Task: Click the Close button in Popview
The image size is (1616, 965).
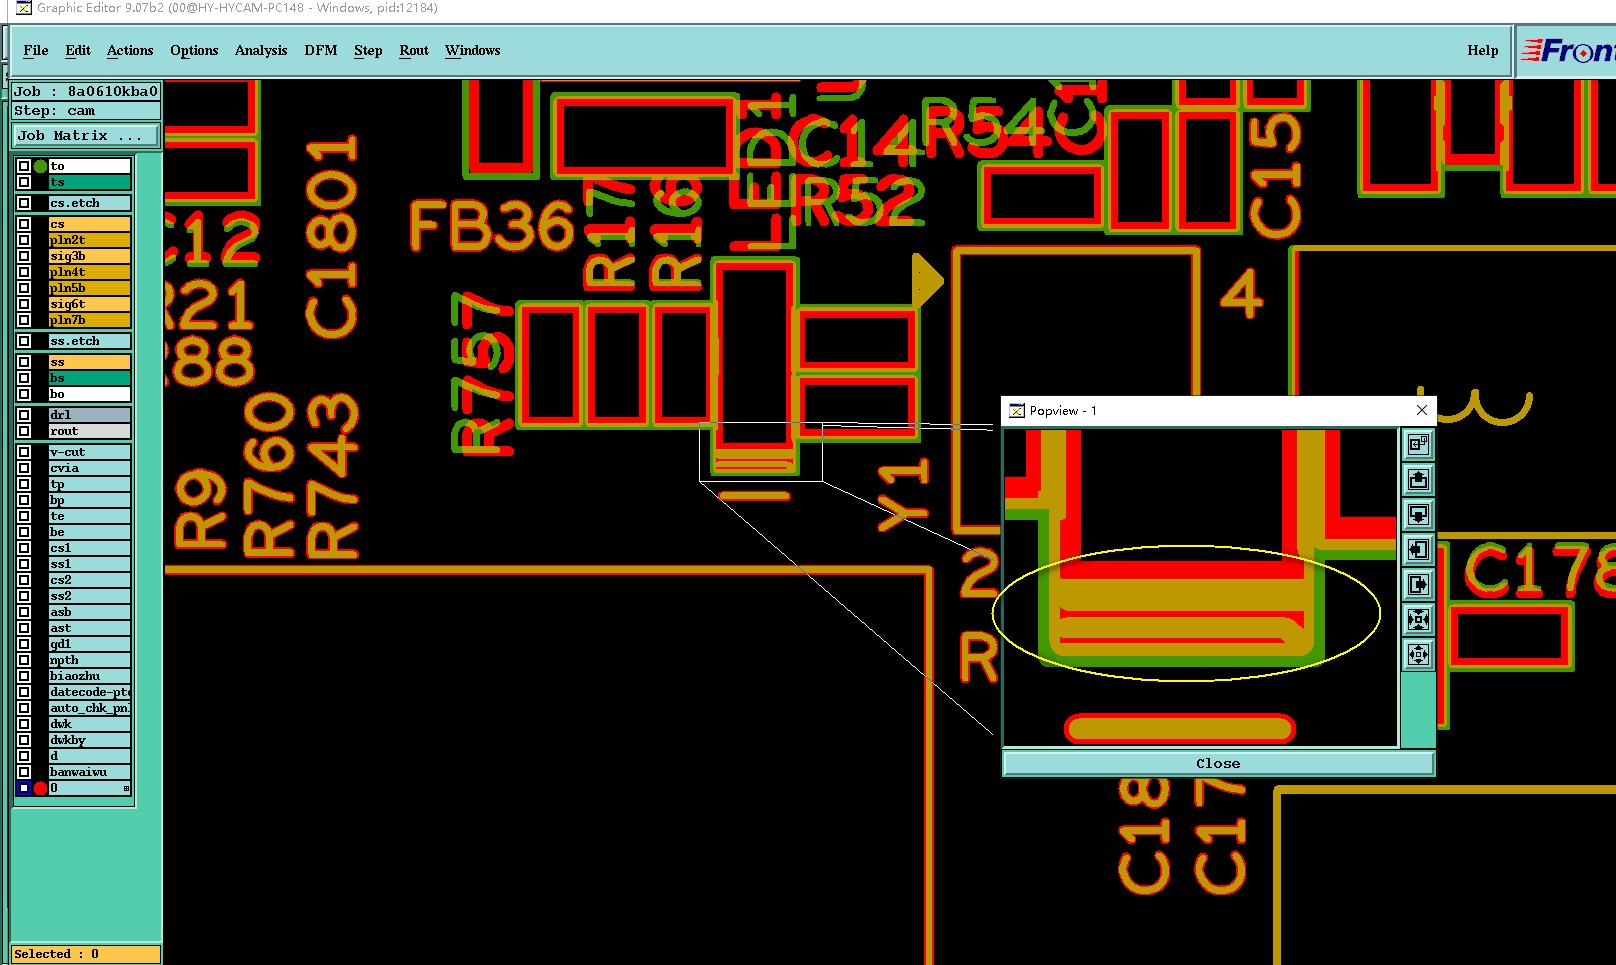Action: pos(1218,763)
